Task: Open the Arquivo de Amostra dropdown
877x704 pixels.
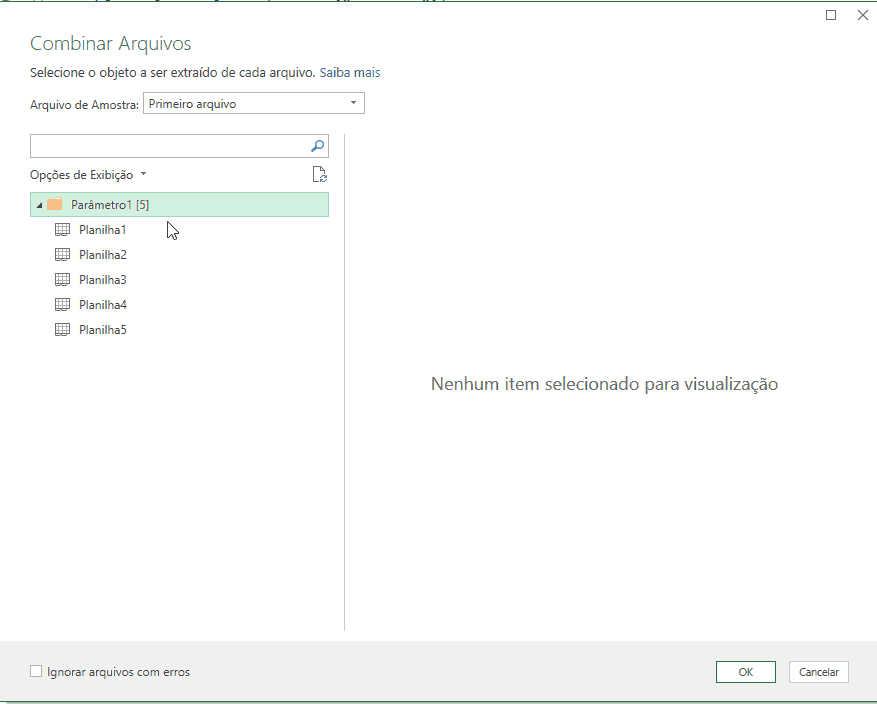Action: (353, 103)
